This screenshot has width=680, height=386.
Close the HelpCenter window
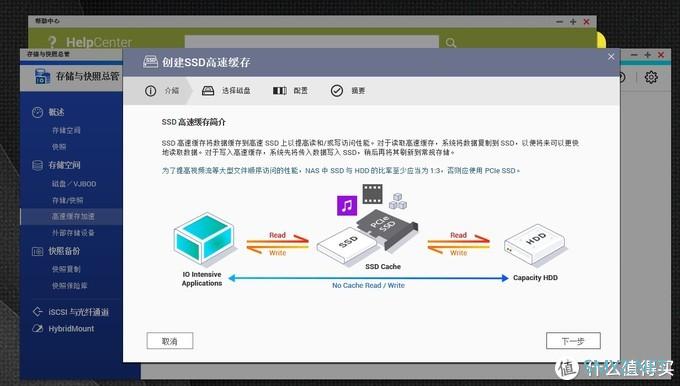[586, 21]
